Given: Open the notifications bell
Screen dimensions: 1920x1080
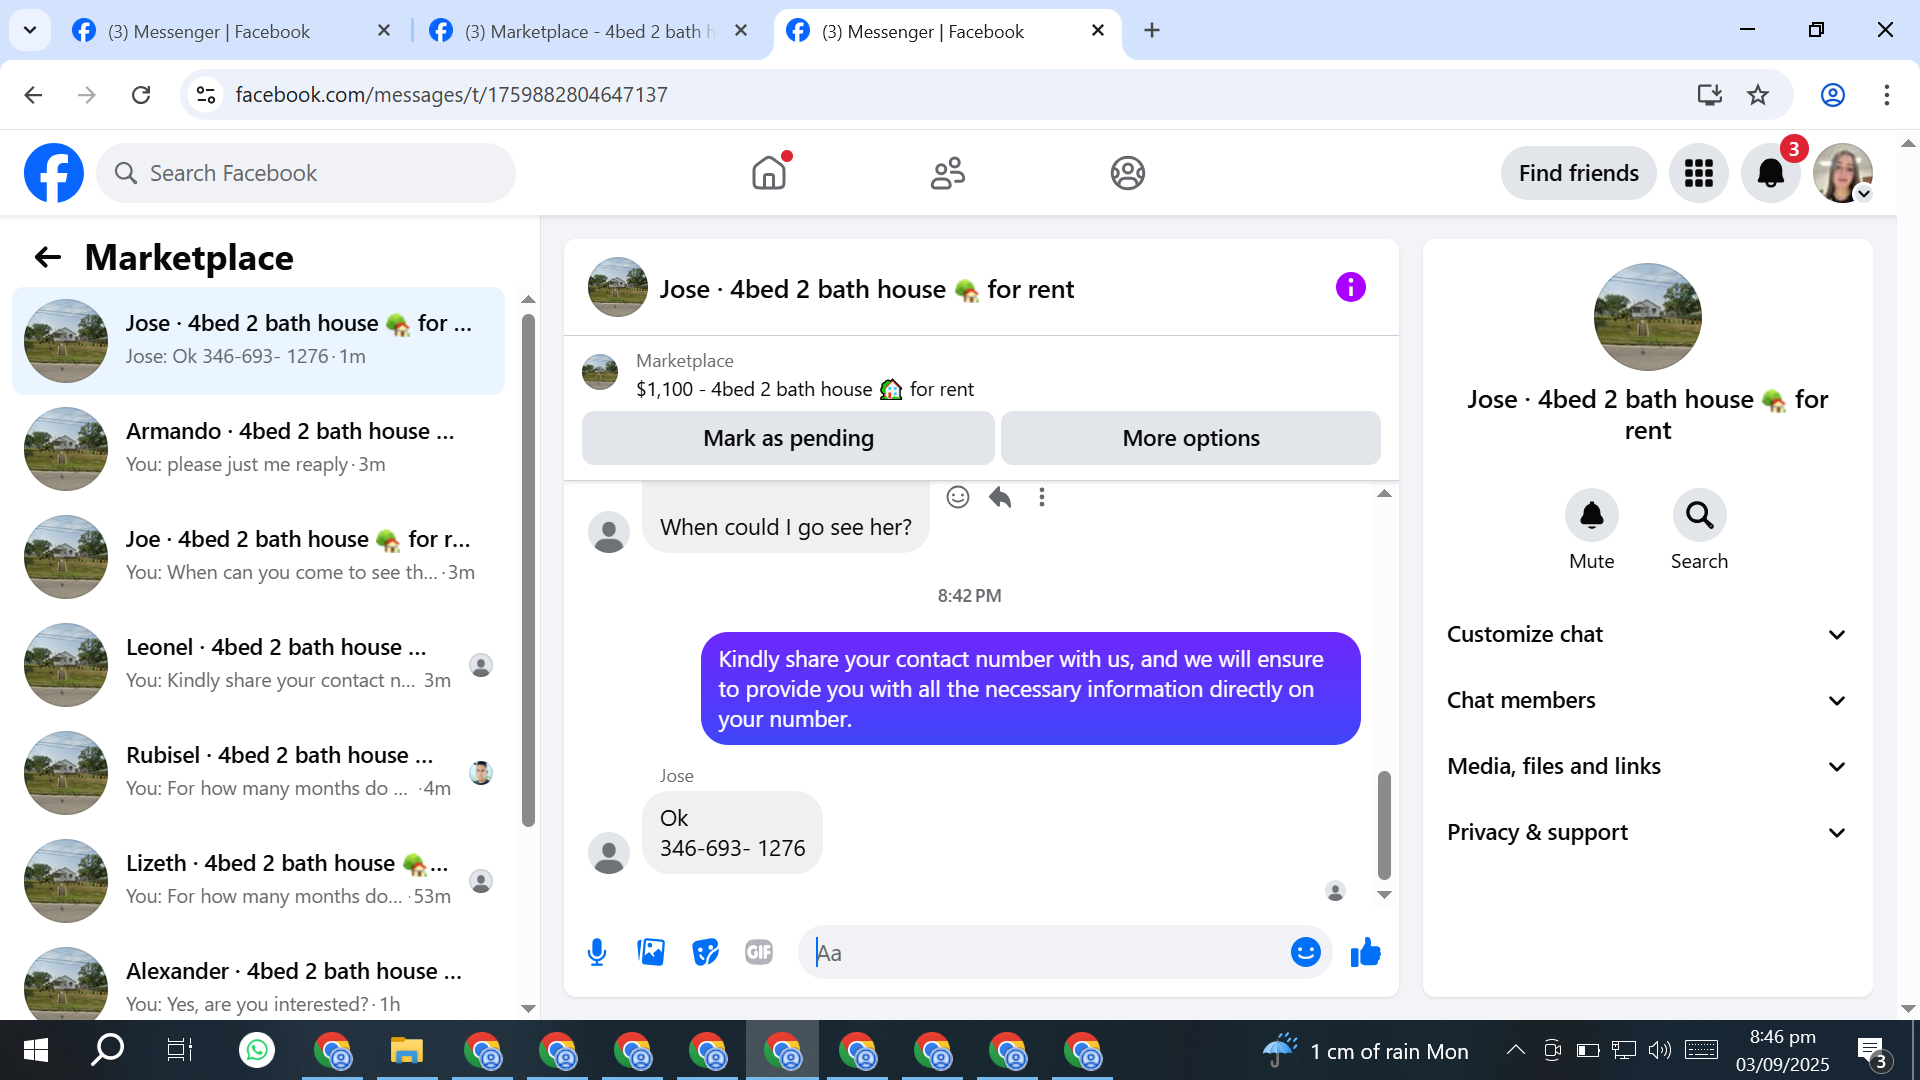Looking at the screenshot, I should pos(1770,173).
